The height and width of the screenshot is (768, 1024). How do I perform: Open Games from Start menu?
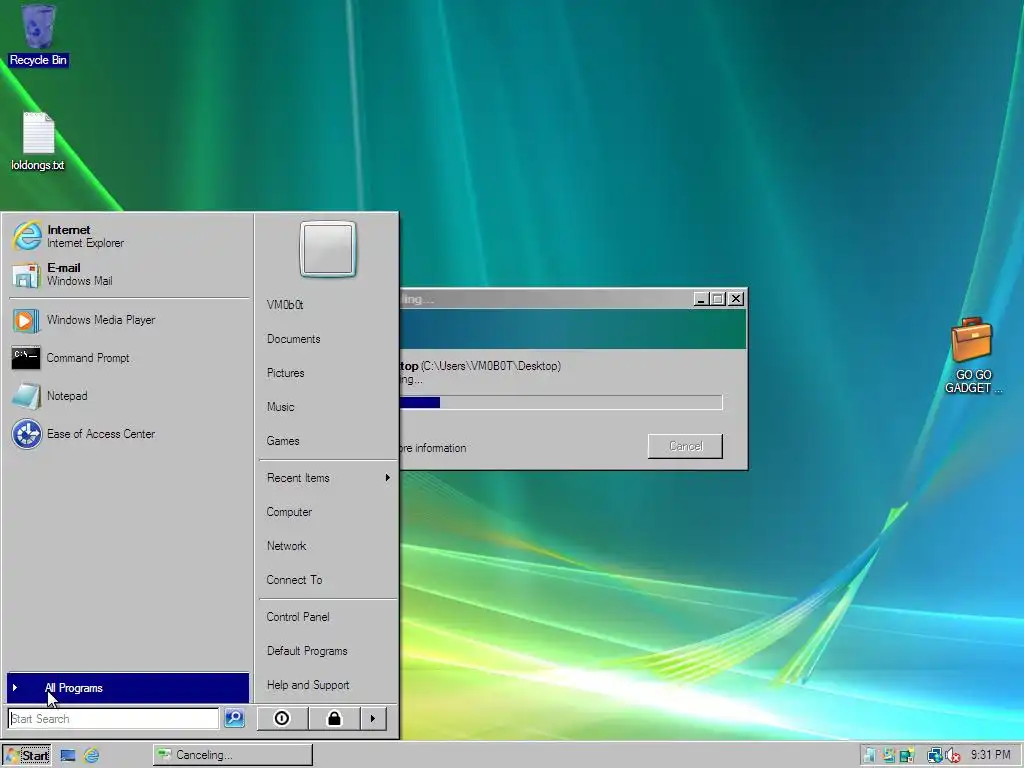[x=328, y=441]
